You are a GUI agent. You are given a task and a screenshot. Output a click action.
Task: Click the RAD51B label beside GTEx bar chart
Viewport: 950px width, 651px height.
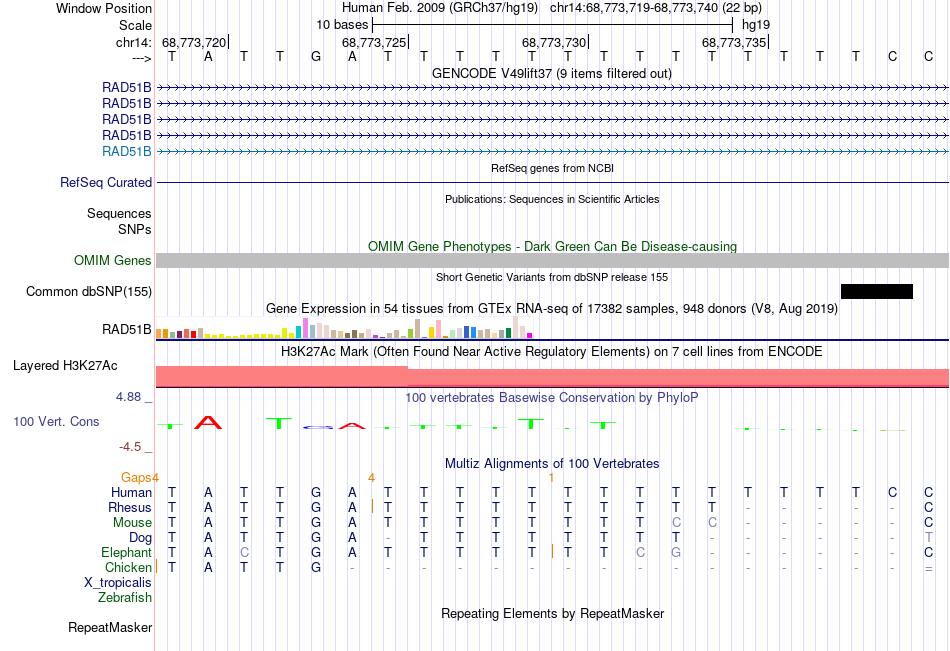click(x=127, y=330)
